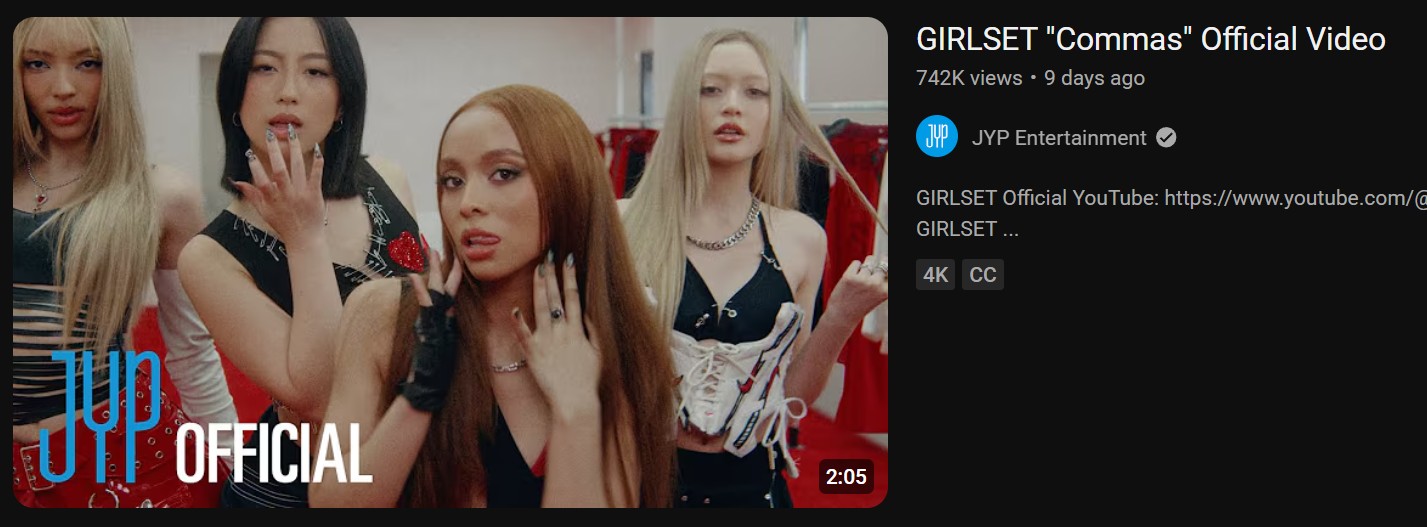The height and width of the screenshot is (527, 1427).
Task: Click the black fingerless glove in the thumbnail
Action: [430, 350]
